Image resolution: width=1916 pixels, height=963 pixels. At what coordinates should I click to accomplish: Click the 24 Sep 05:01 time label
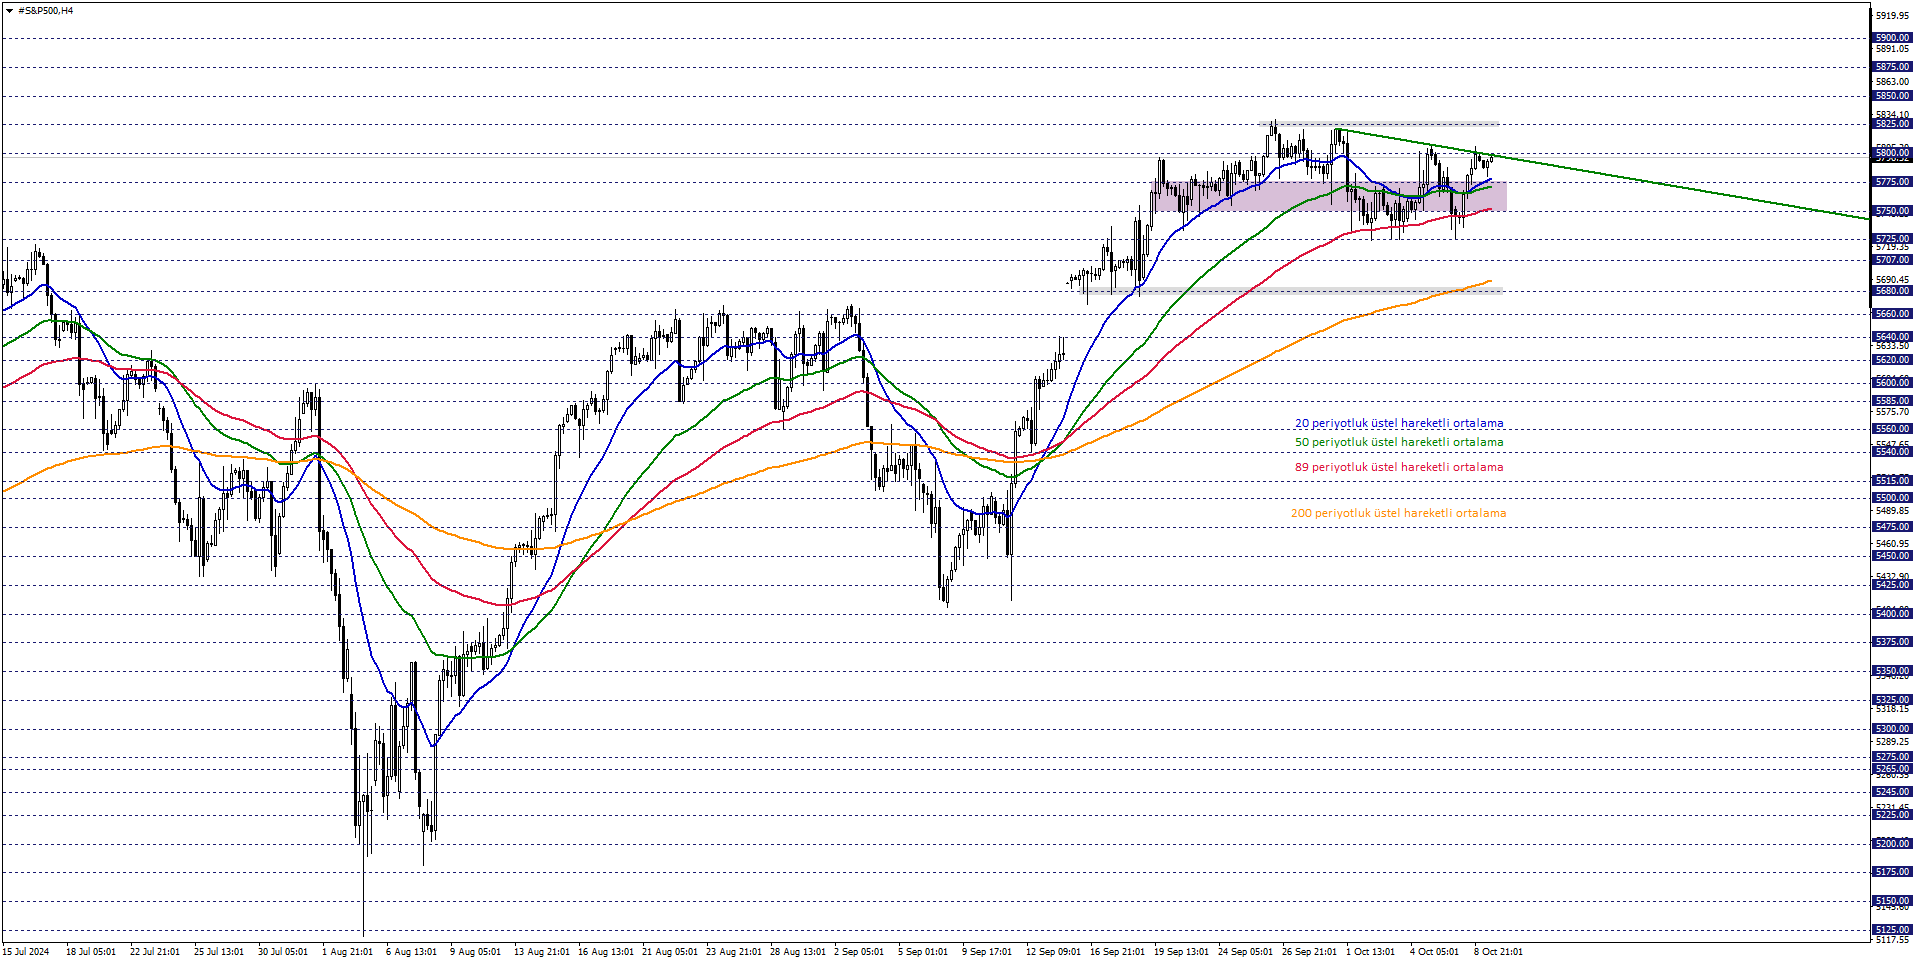coord(1246,952)
